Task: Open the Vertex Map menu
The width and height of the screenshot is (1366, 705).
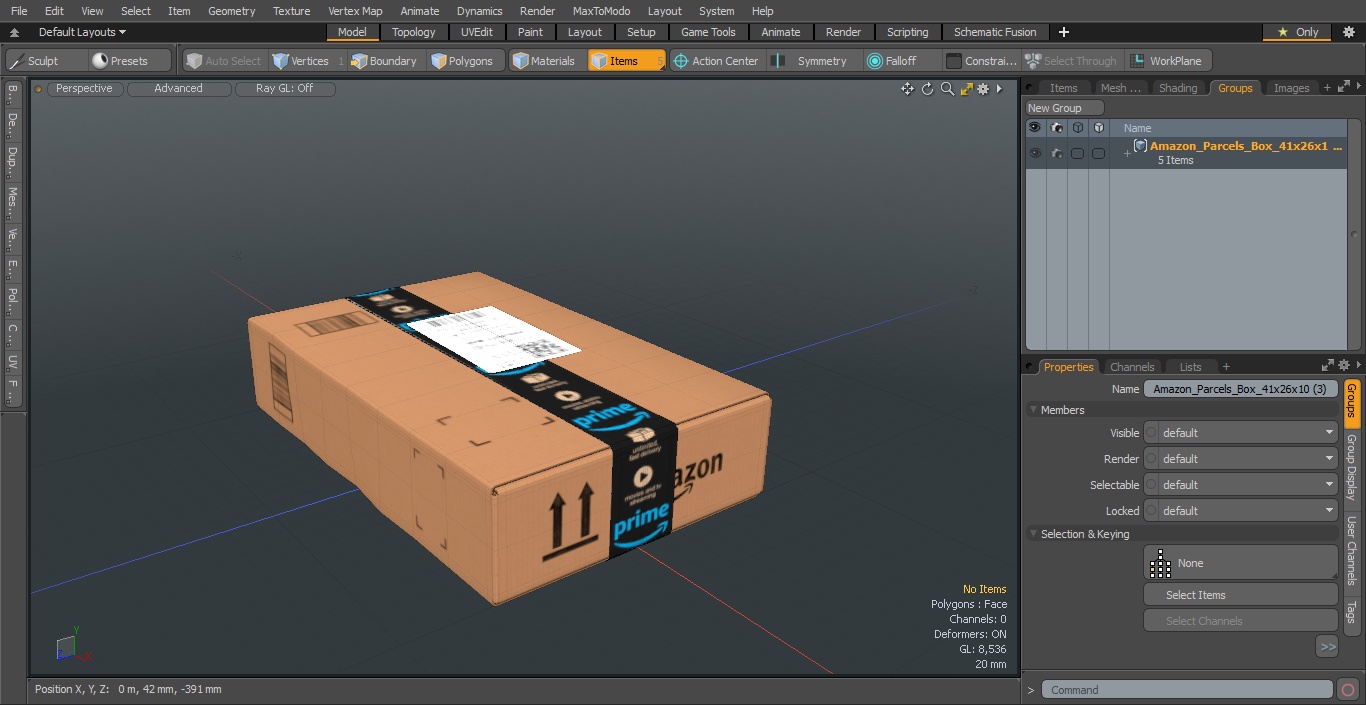Action: 355,11
